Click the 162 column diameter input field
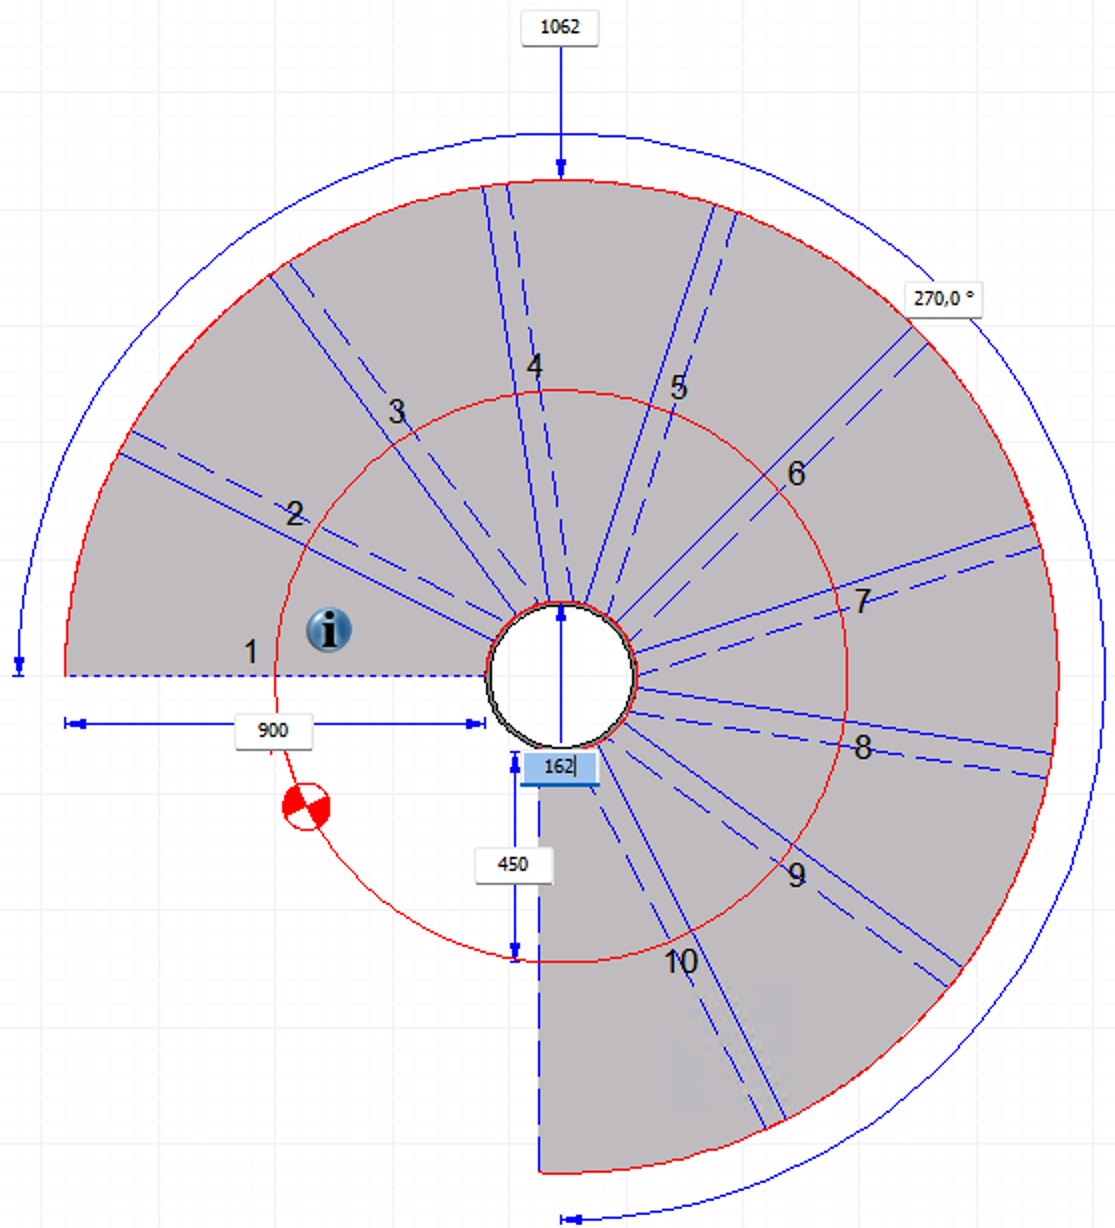This screenshot has height=1228, width=1115. 559,767
